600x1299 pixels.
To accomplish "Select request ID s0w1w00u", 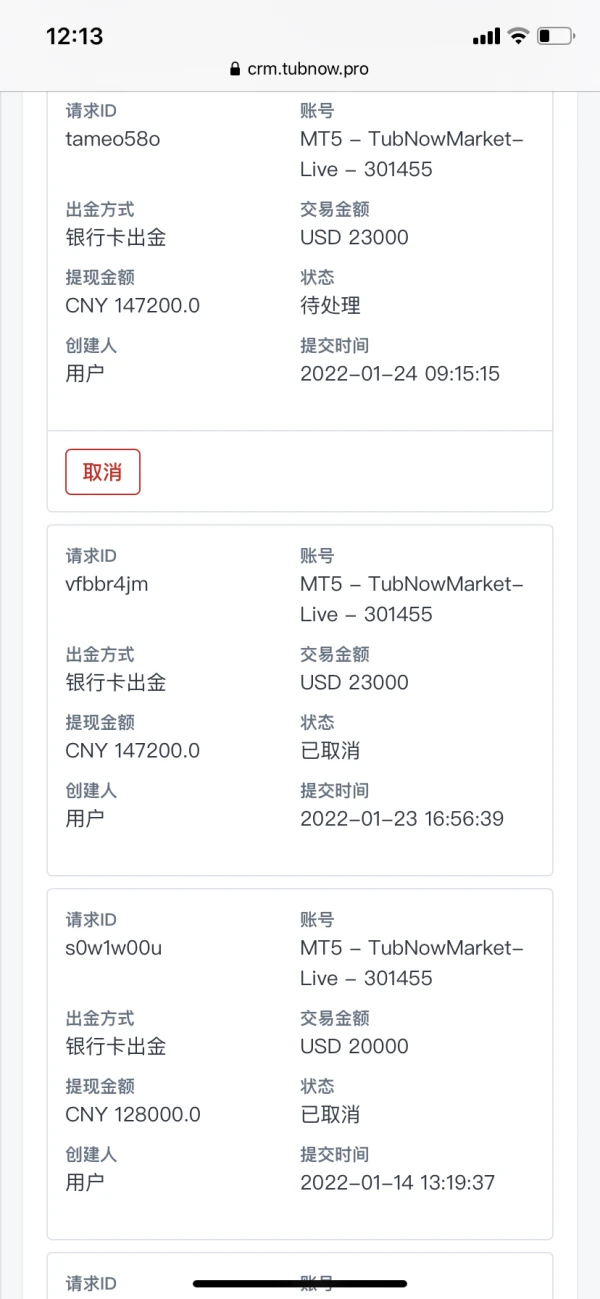I will click(x=114, y=948).
